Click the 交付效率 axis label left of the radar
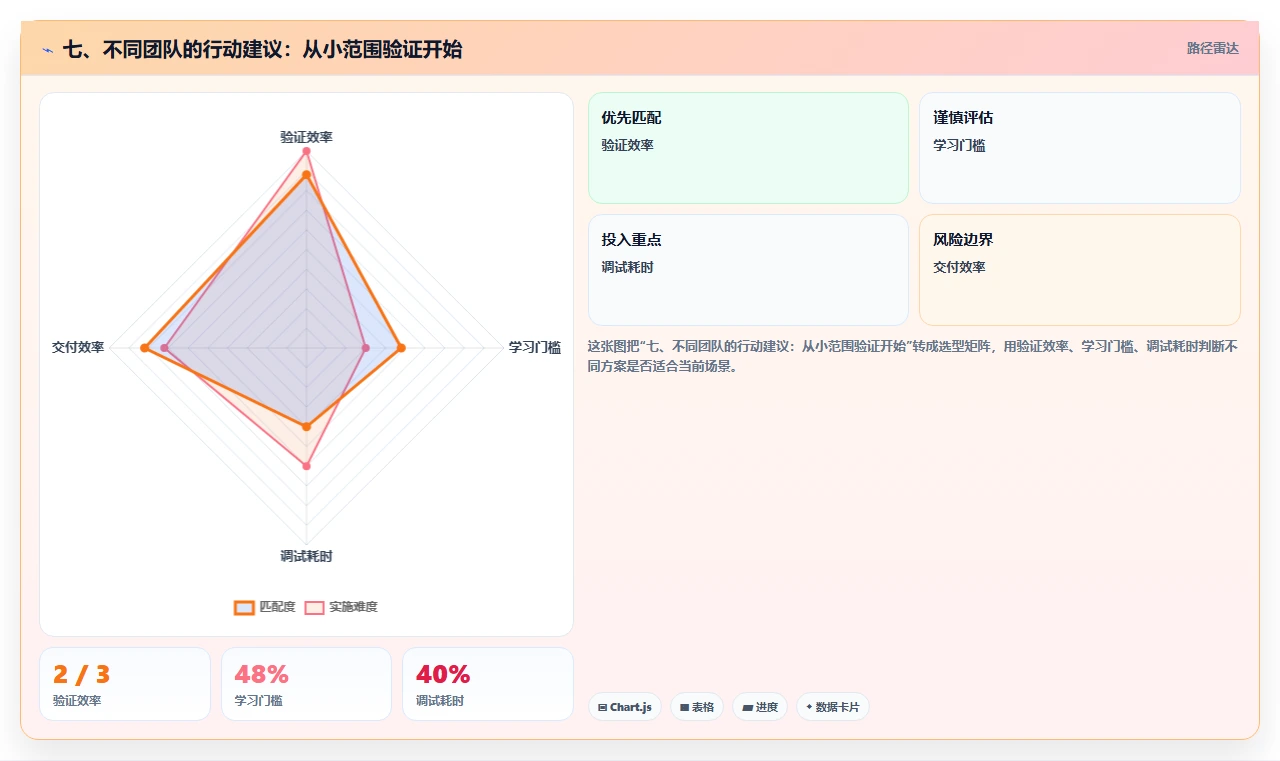 pos(78,348)
